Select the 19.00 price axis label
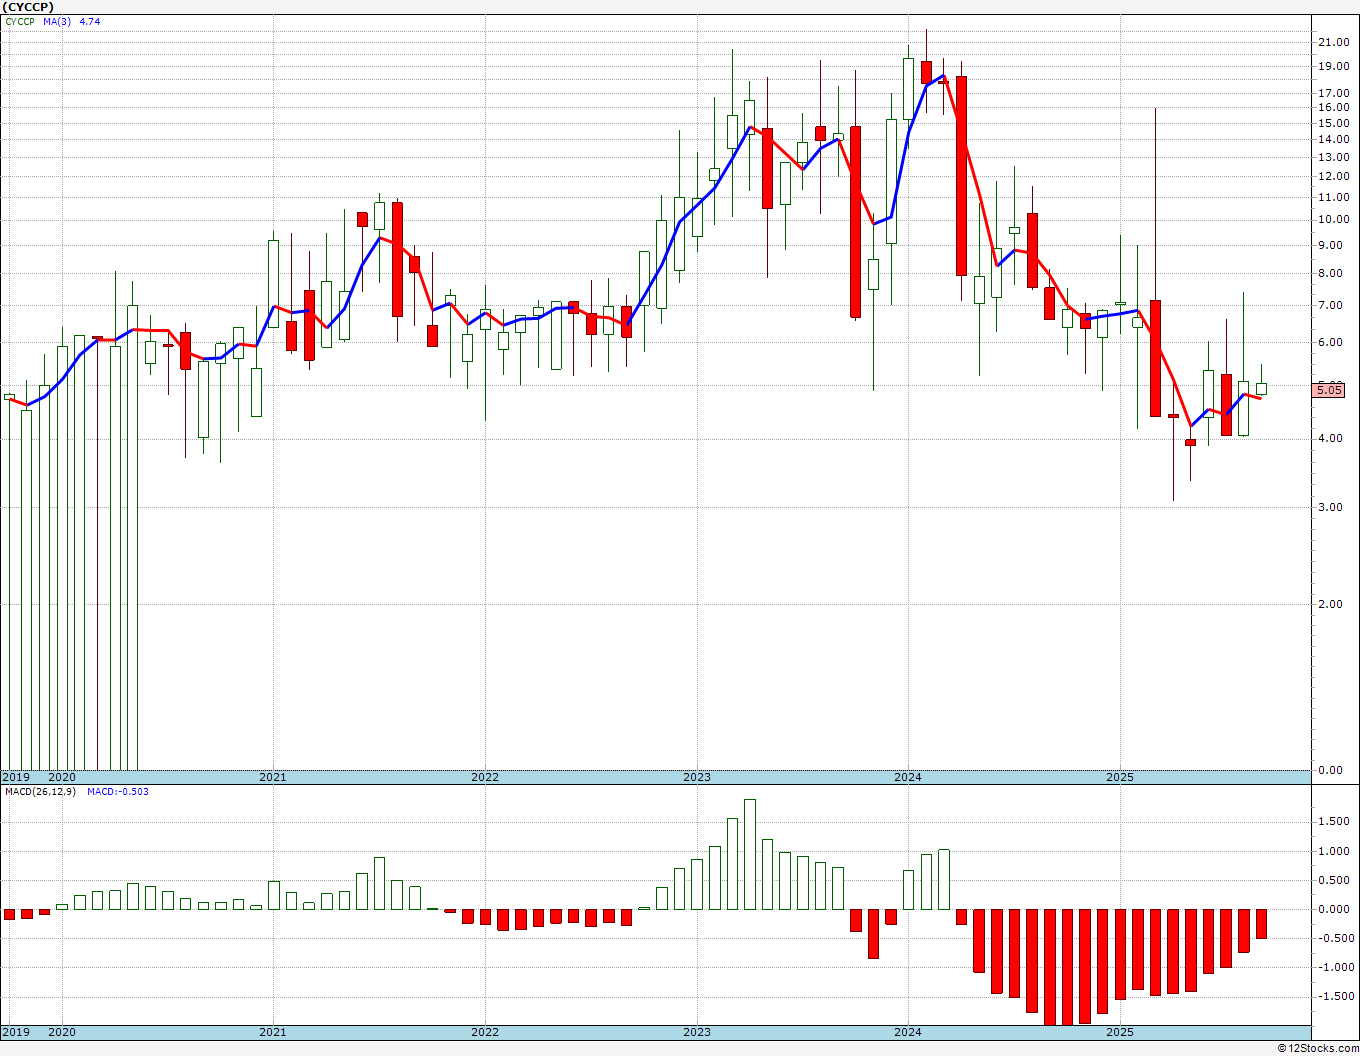 tap(1333, 67)
